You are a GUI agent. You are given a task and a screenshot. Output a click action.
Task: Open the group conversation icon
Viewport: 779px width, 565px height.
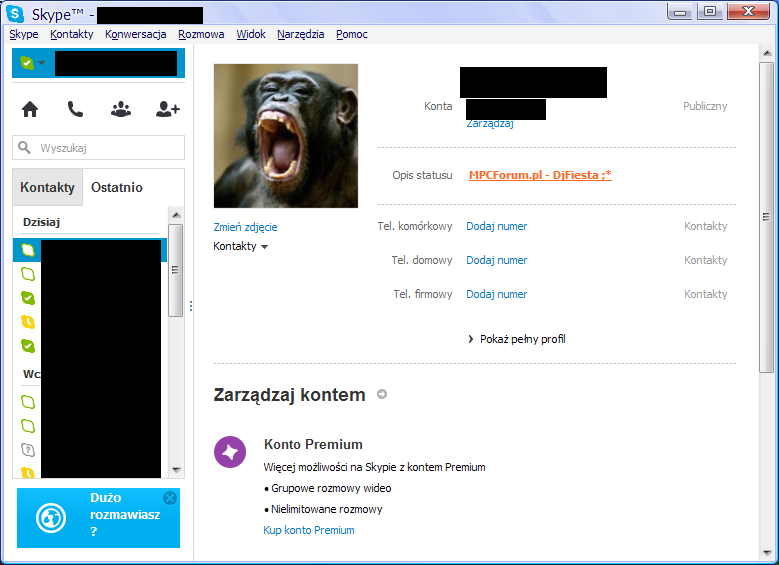[121, 109]
